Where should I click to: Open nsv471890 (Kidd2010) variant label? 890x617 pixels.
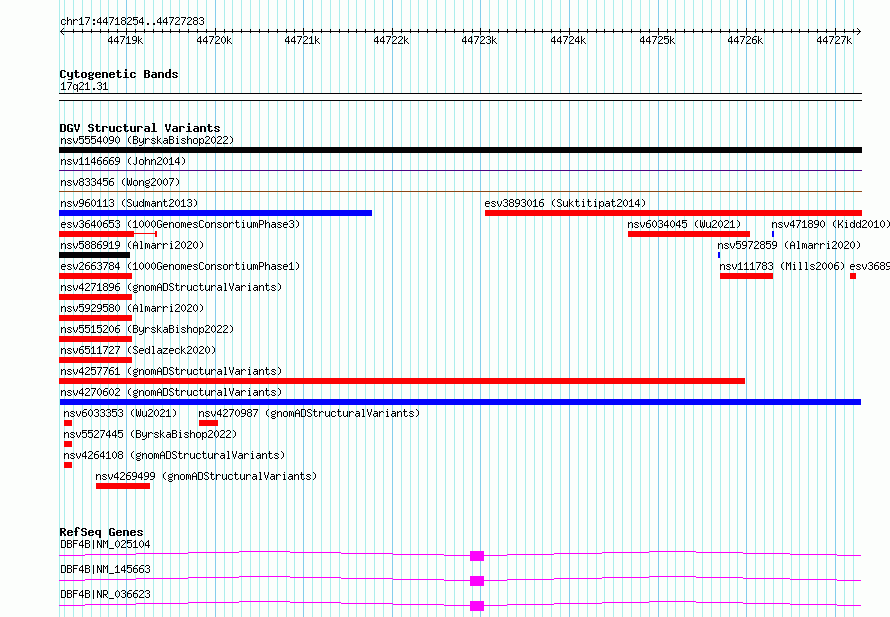(830, 224)
